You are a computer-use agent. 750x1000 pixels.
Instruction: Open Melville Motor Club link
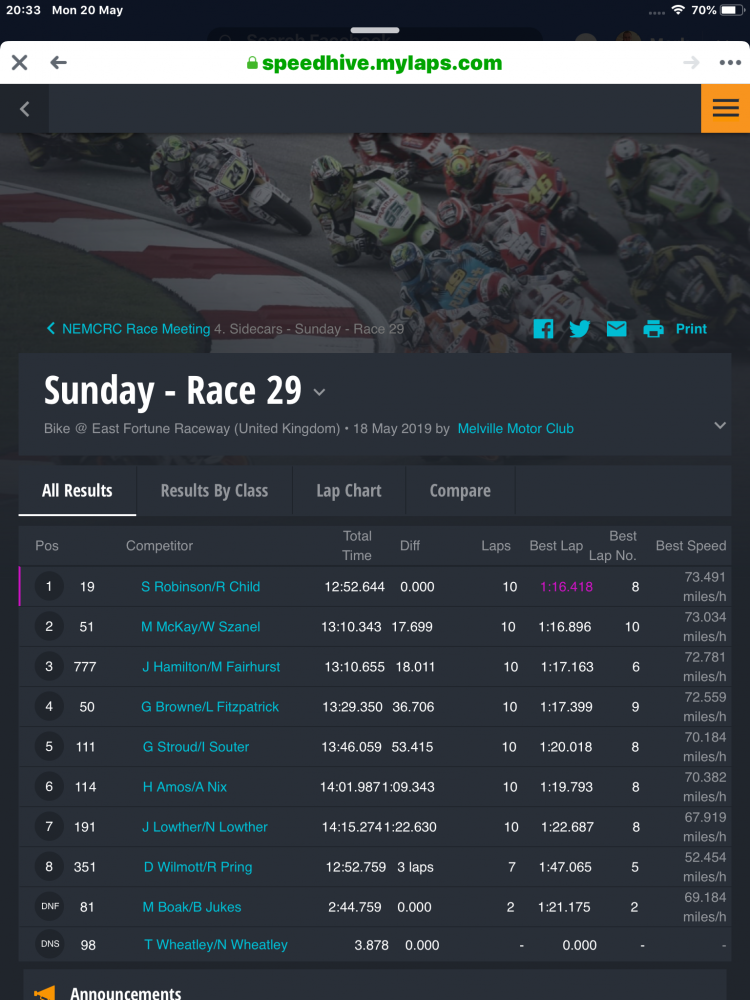point(515,428)
